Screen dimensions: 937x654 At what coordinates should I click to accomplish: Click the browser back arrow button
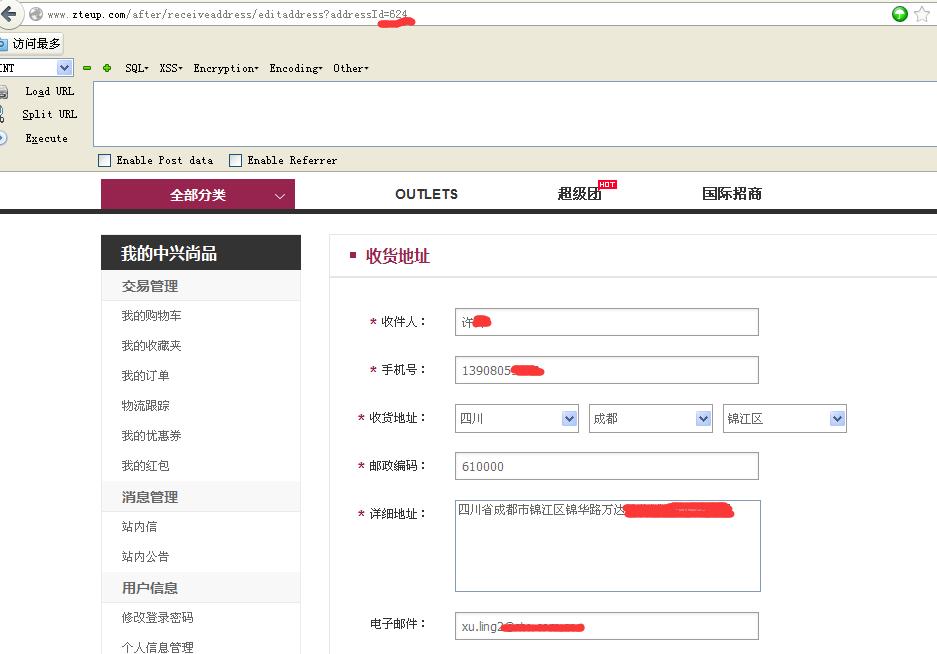point(8,13)
